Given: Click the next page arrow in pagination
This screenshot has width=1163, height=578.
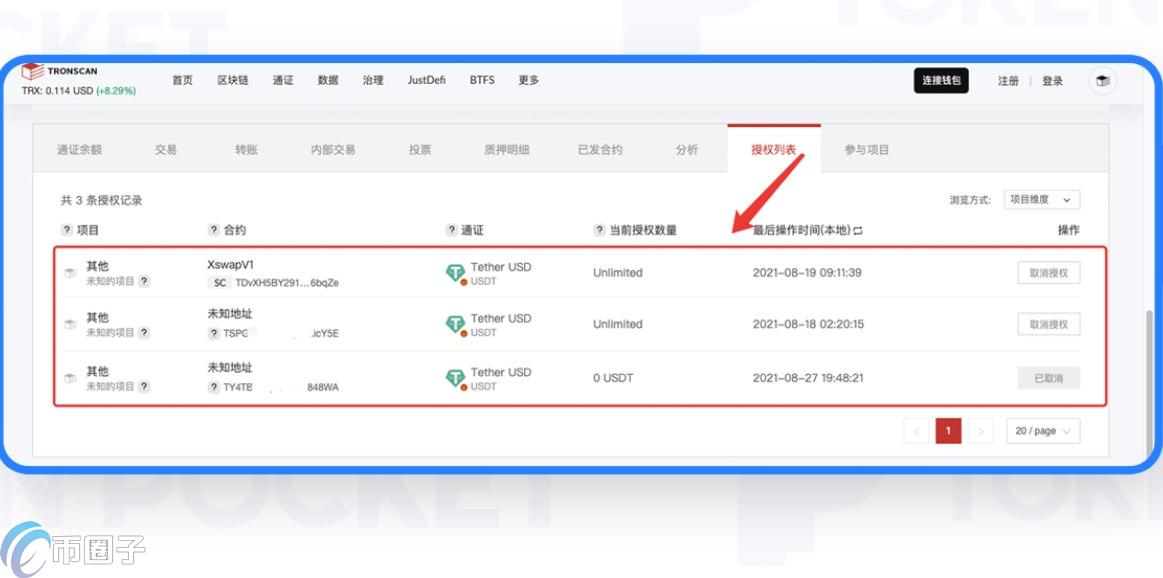Looking at the screenshot, I should click(980, 430).
